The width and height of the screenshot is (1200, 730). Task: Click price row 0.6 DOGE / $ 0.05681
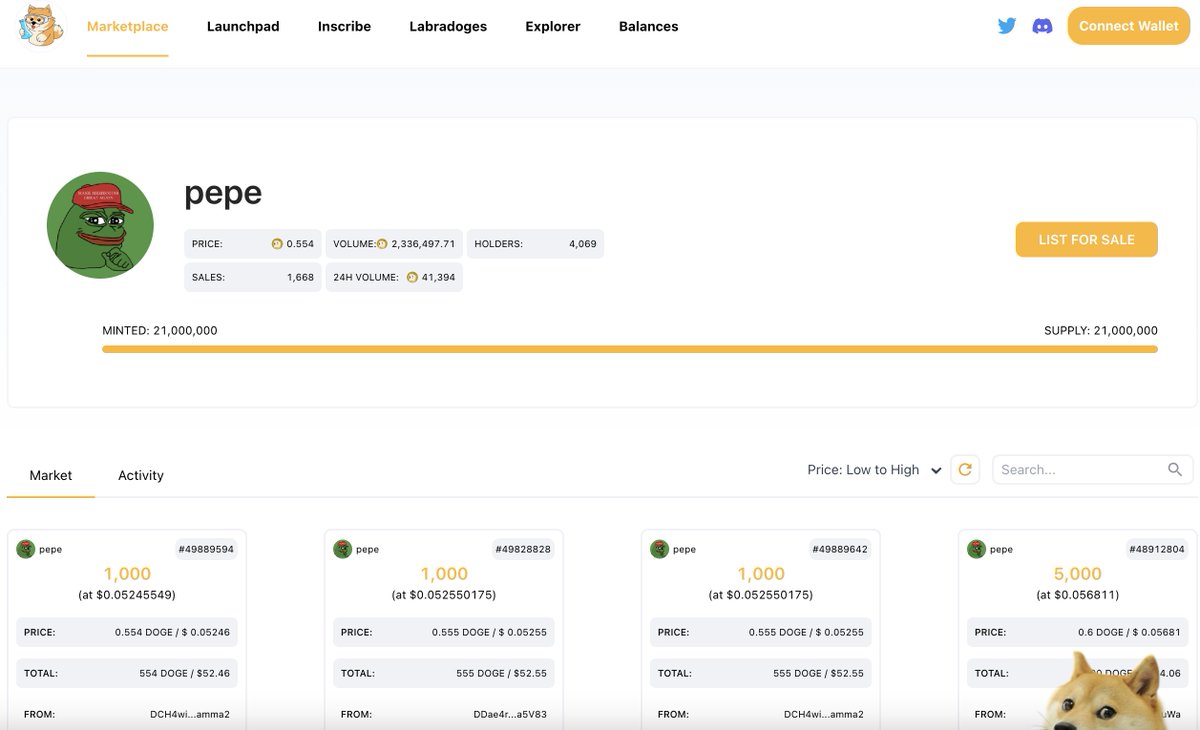pos(1078,632)
